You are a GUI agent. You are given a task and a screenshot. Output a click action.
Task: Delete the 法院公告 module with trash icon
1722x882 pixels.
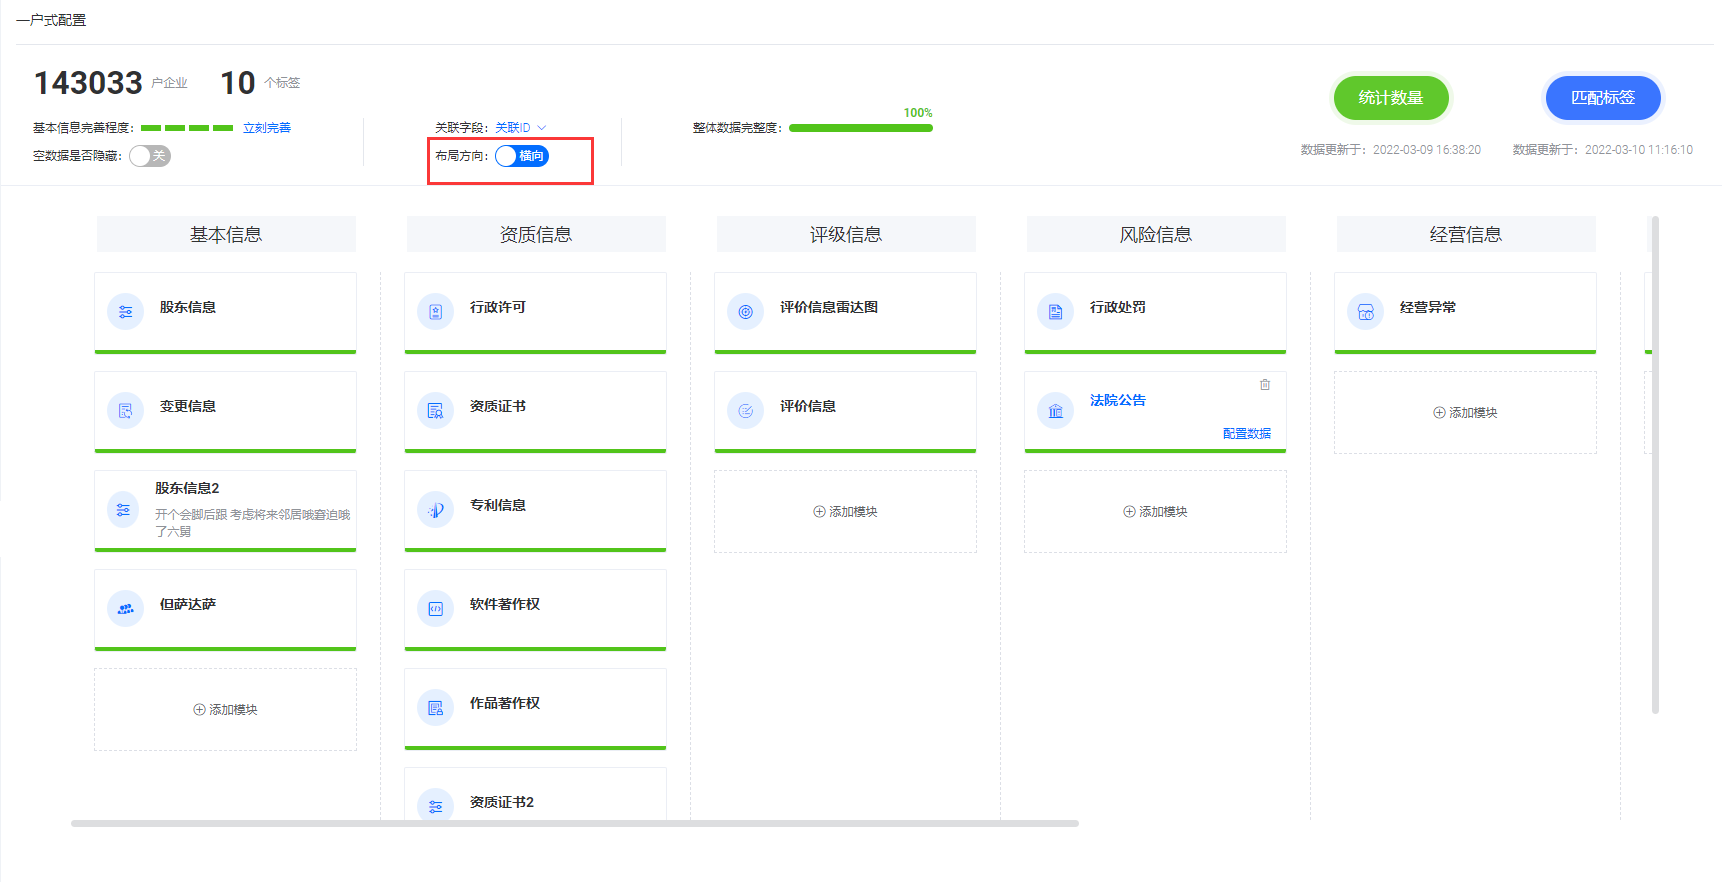pos(1265,384)
